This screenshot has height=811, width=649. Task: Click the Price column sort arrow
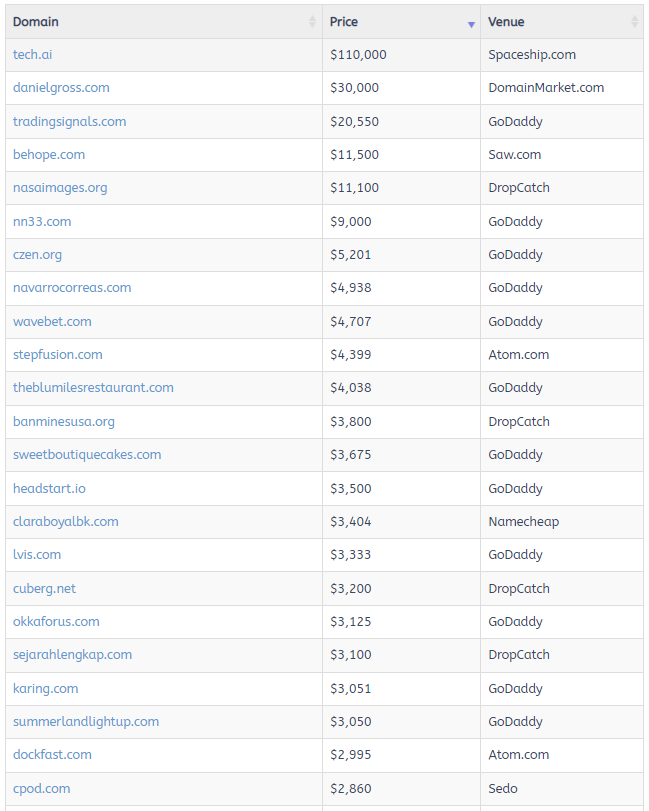tap(471, 23)
